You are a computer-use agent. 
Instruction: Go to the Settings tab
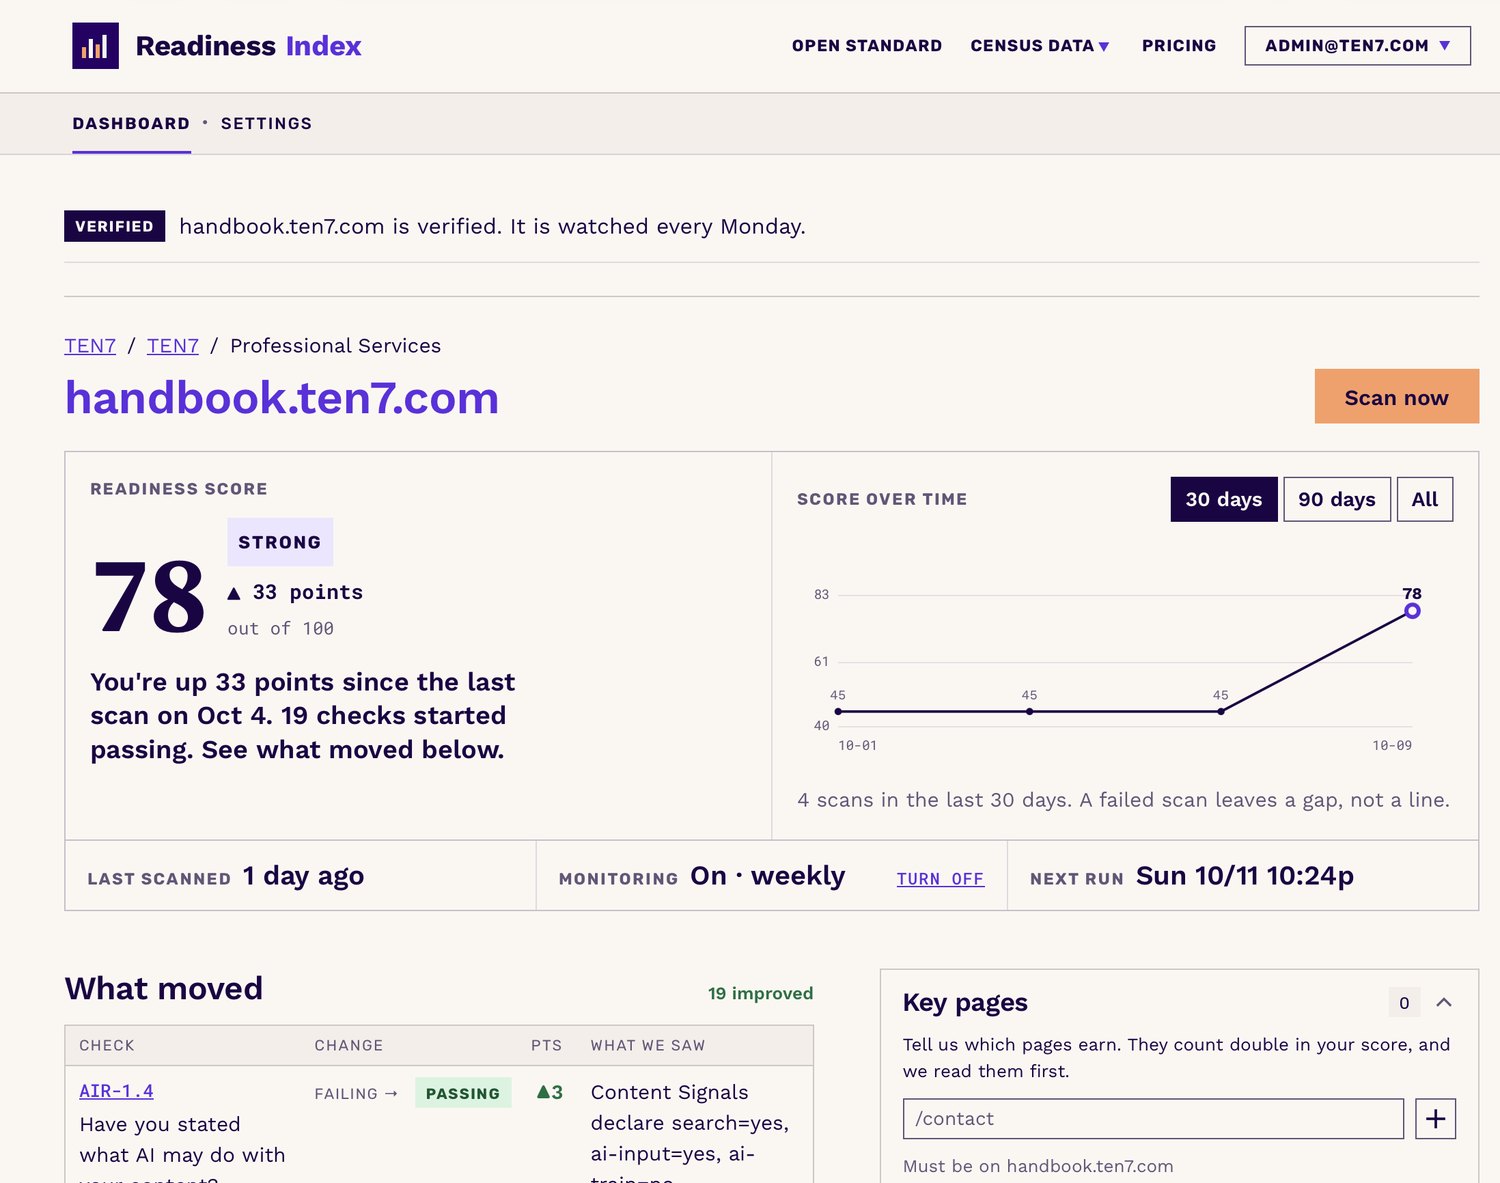[x=266, y=124]
